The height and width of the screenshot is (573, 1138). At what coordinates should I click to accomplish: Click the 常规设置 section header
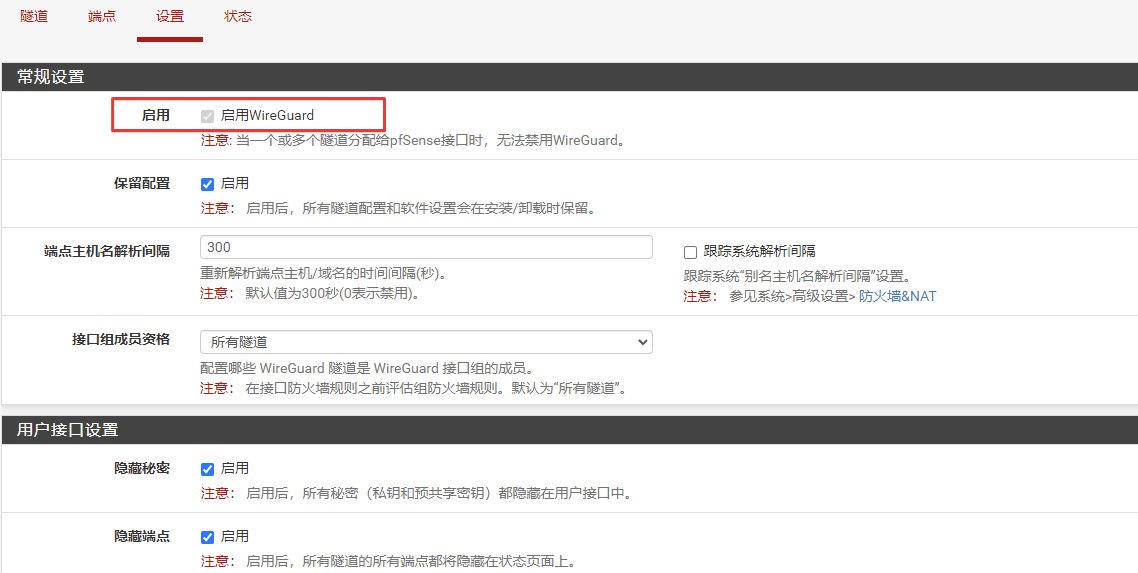point(51,77)
